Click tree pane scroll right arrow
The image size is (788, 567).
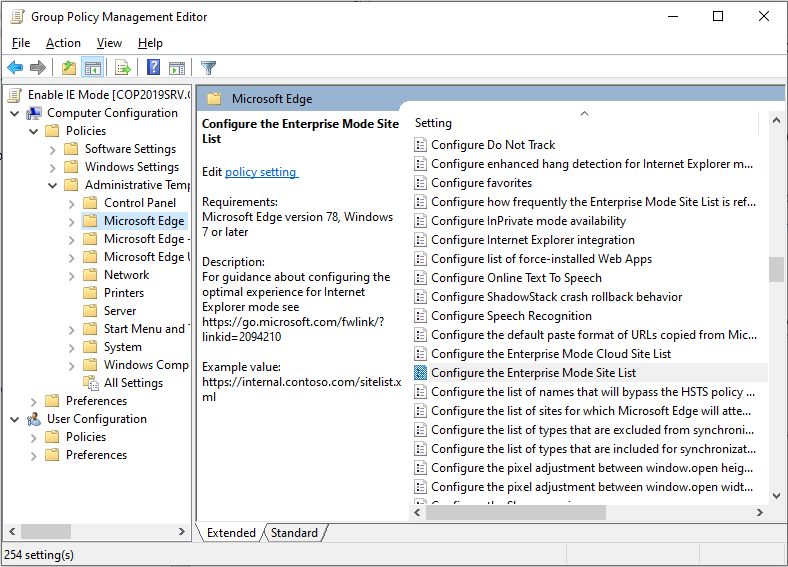(x=182, y=531)
